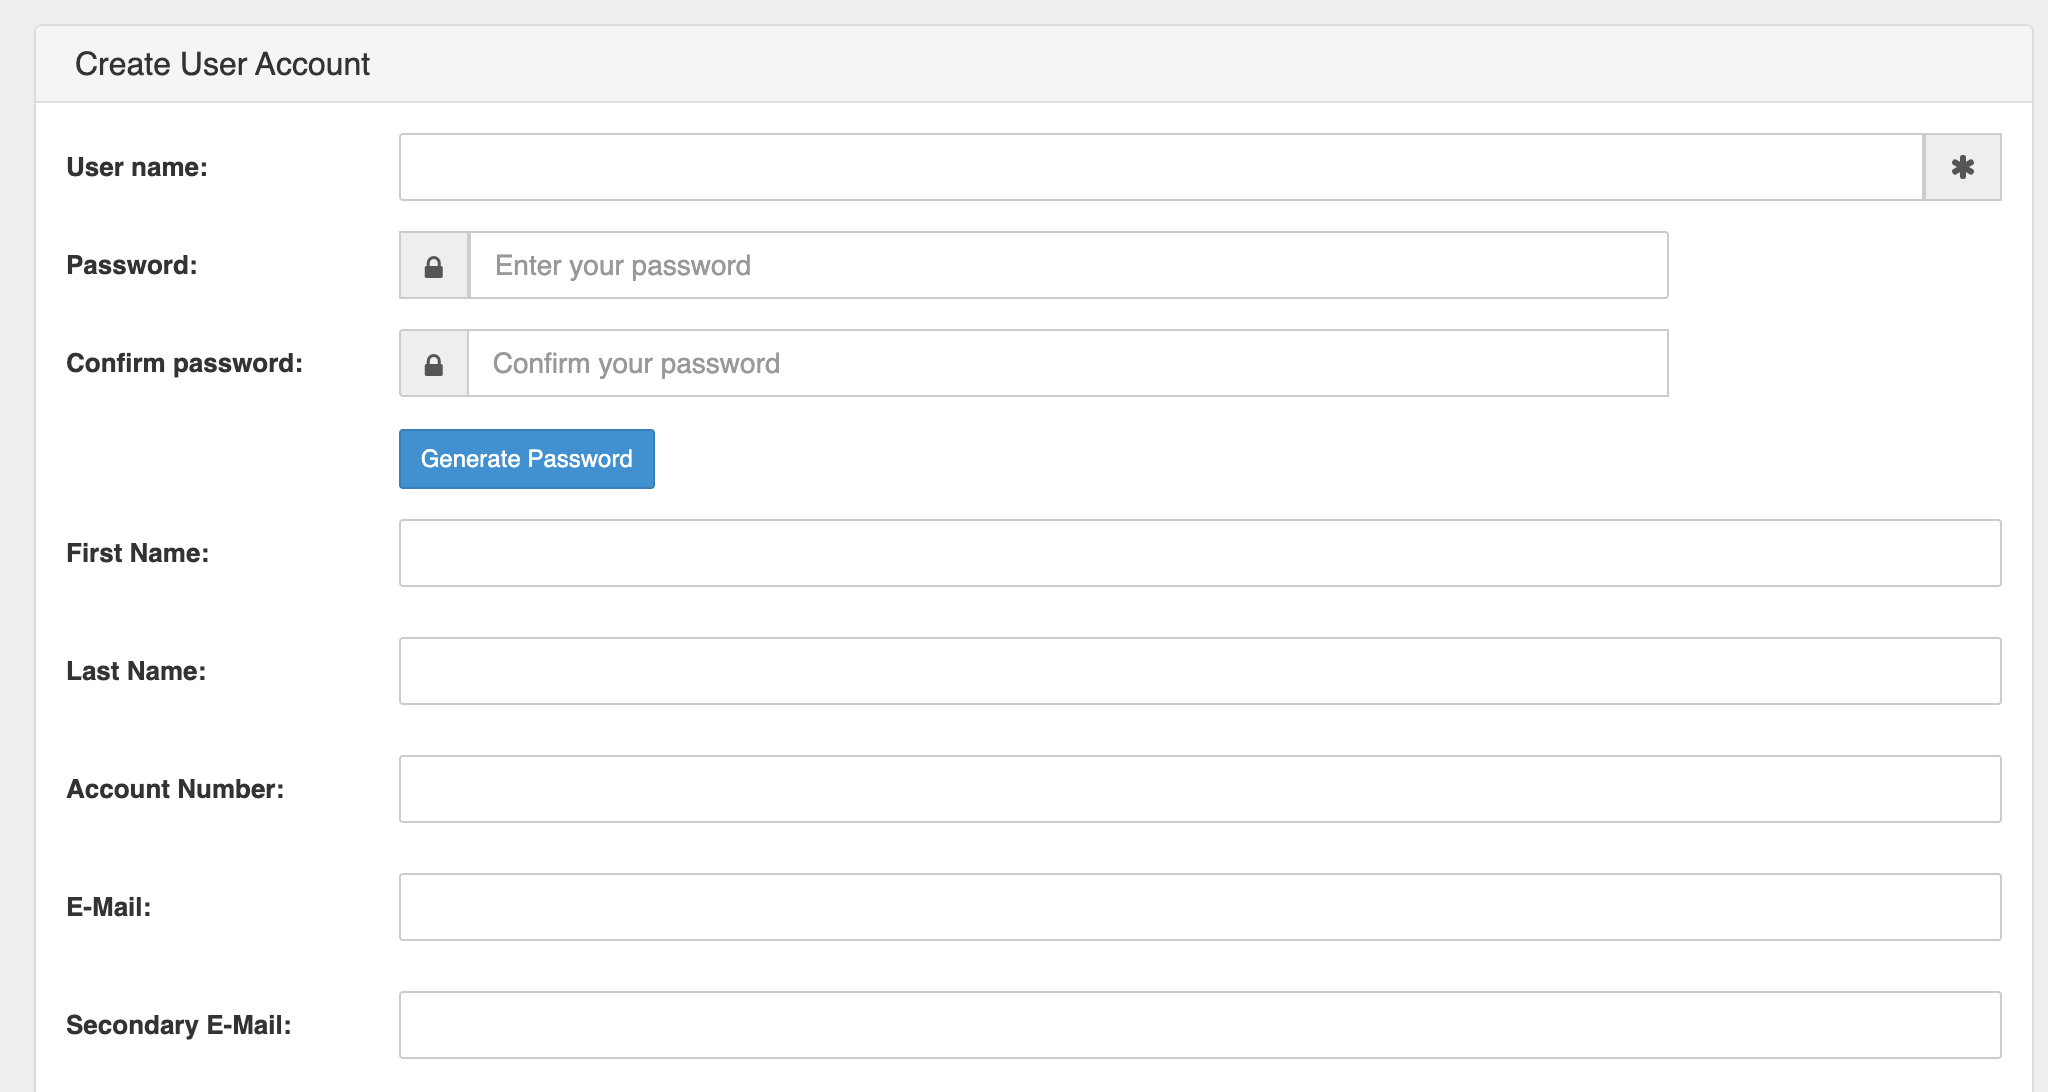Click the lock icon beside Password field

(x=434, y=266)
